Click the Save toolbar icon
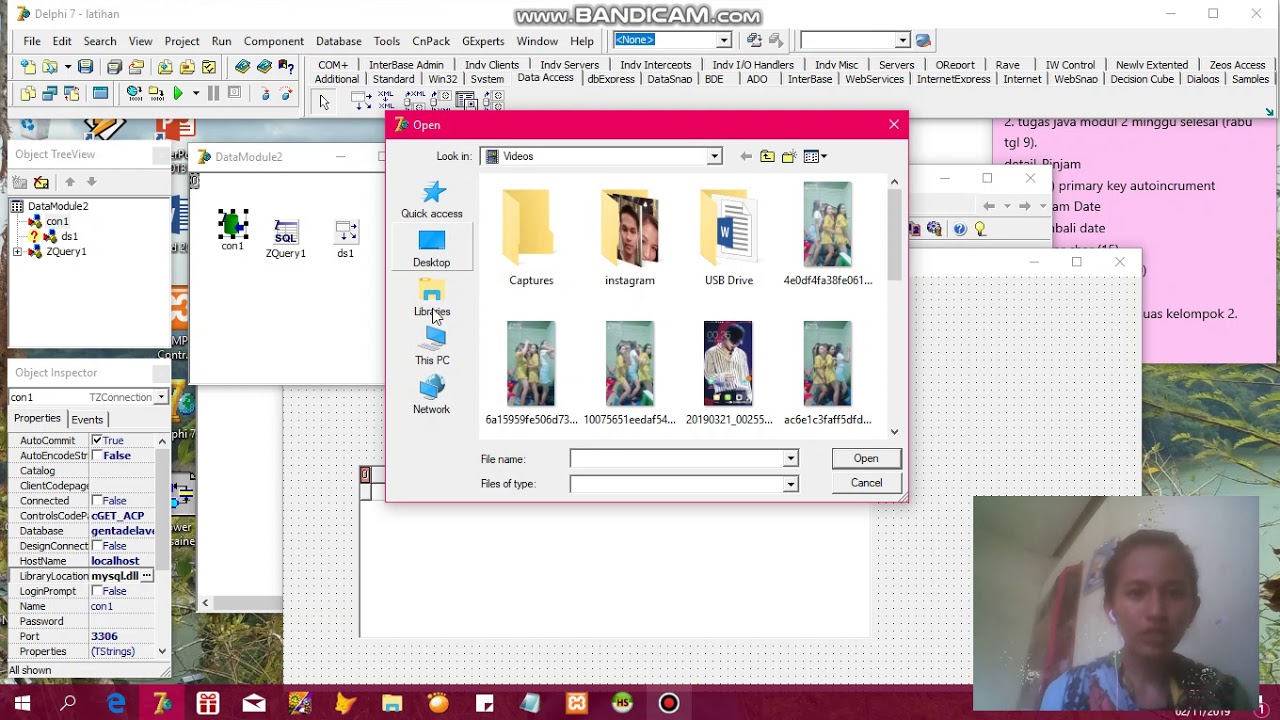 86,67
